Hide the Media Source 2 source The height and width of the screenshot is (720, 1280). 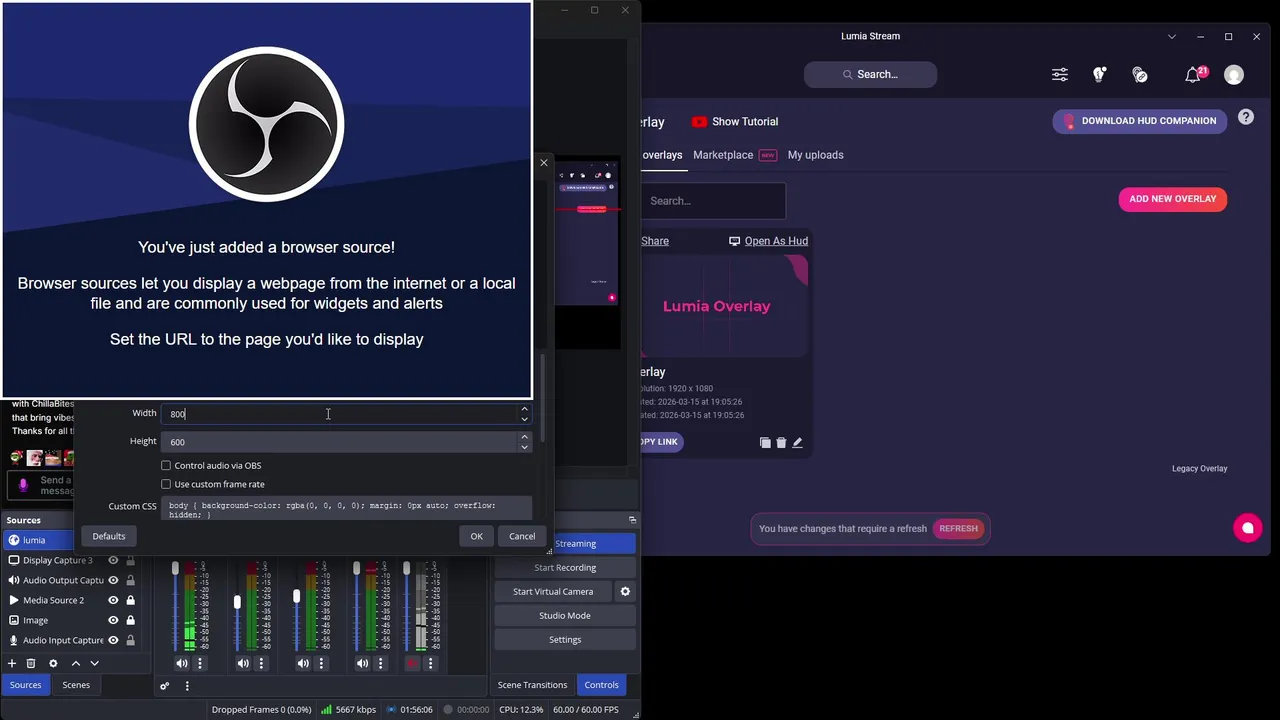tap(113, 601)
